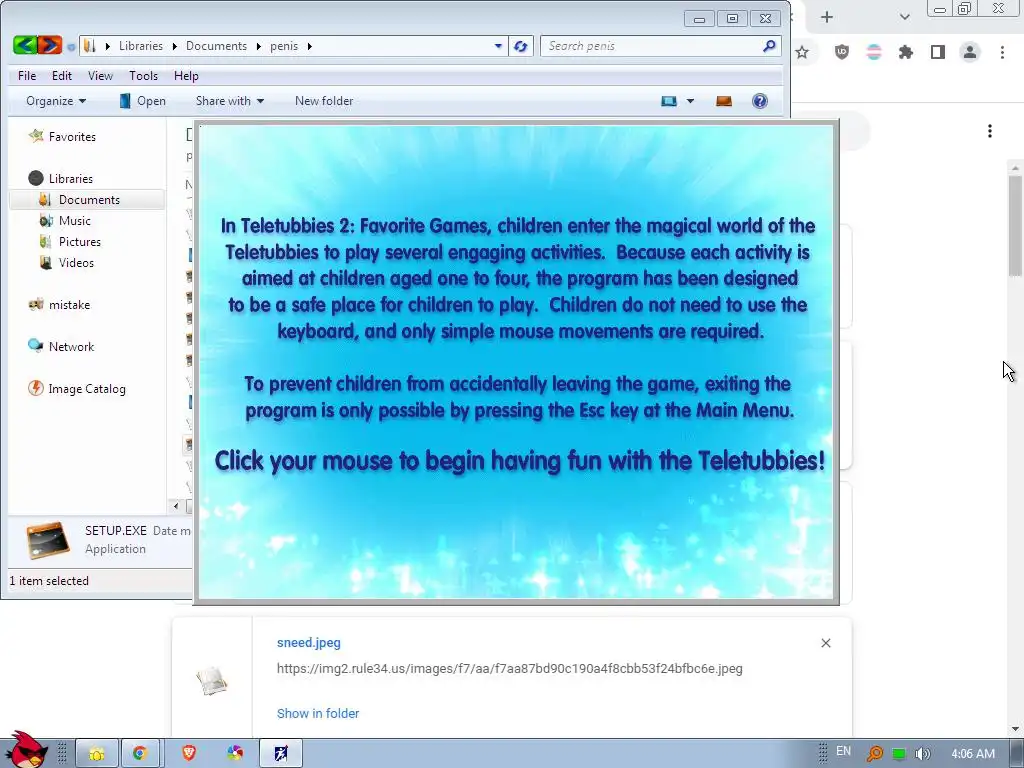
Task: Open the views options dropdown arrow
Action: click(x=690, y=101)
